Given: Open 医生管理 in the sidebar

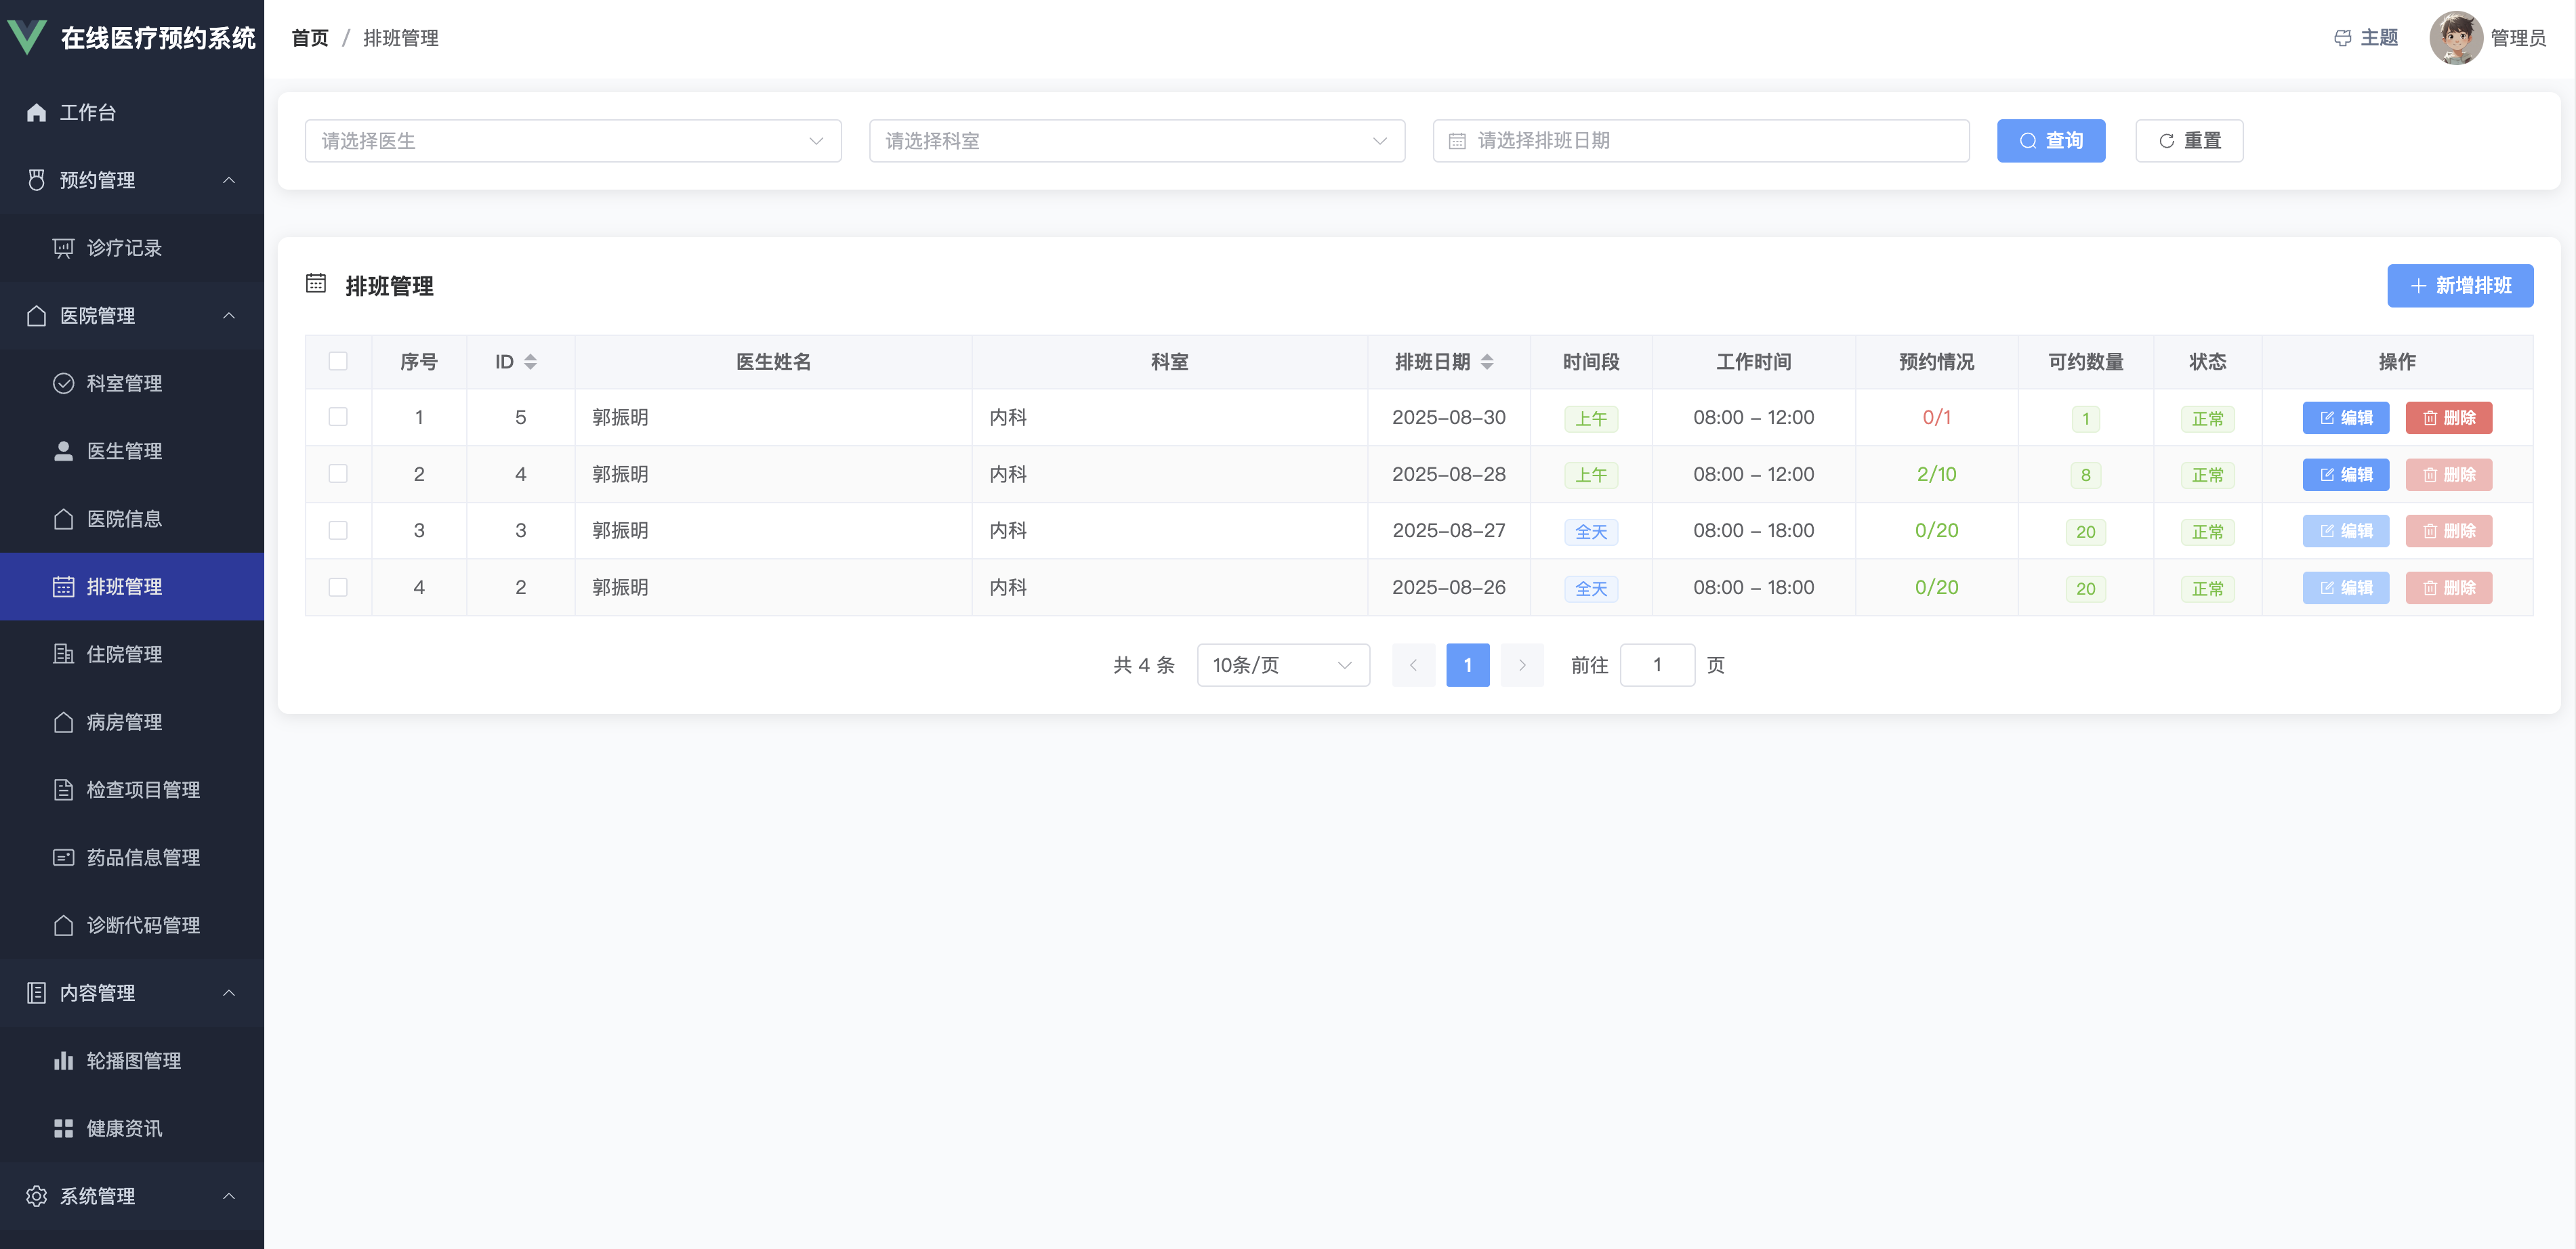Looking at the screenshot, I should point(124,451).
